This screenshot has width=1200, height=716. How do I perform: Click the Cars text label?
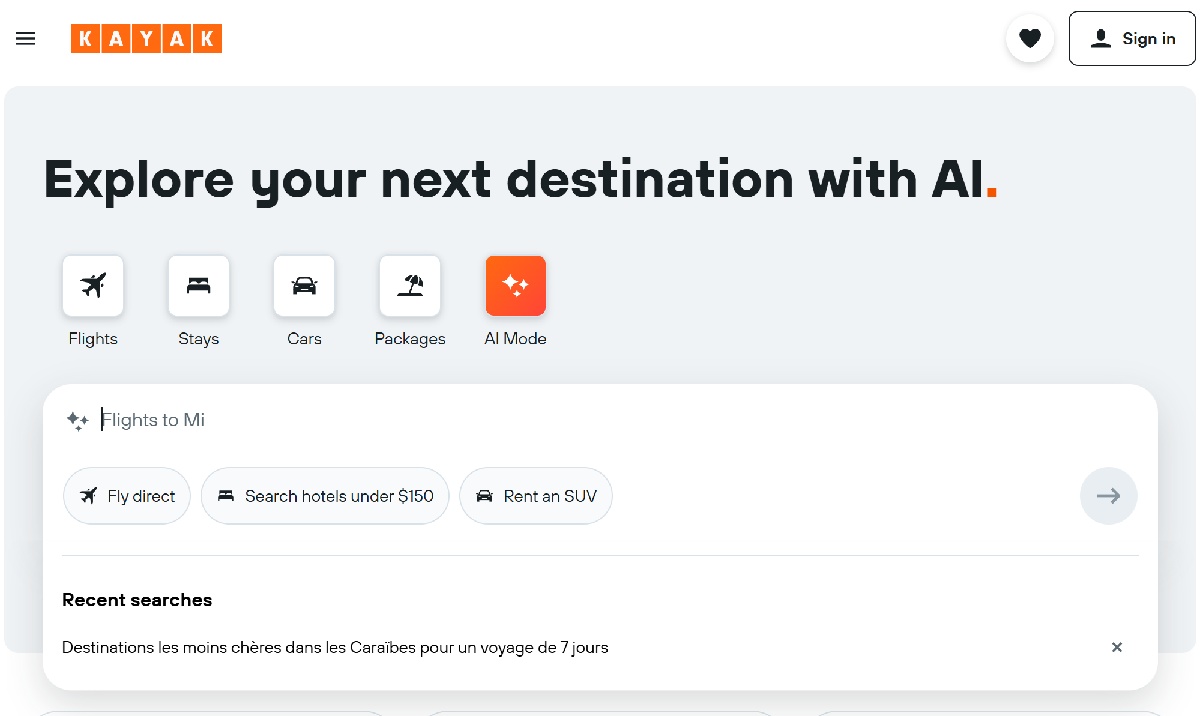click(304, 339)
